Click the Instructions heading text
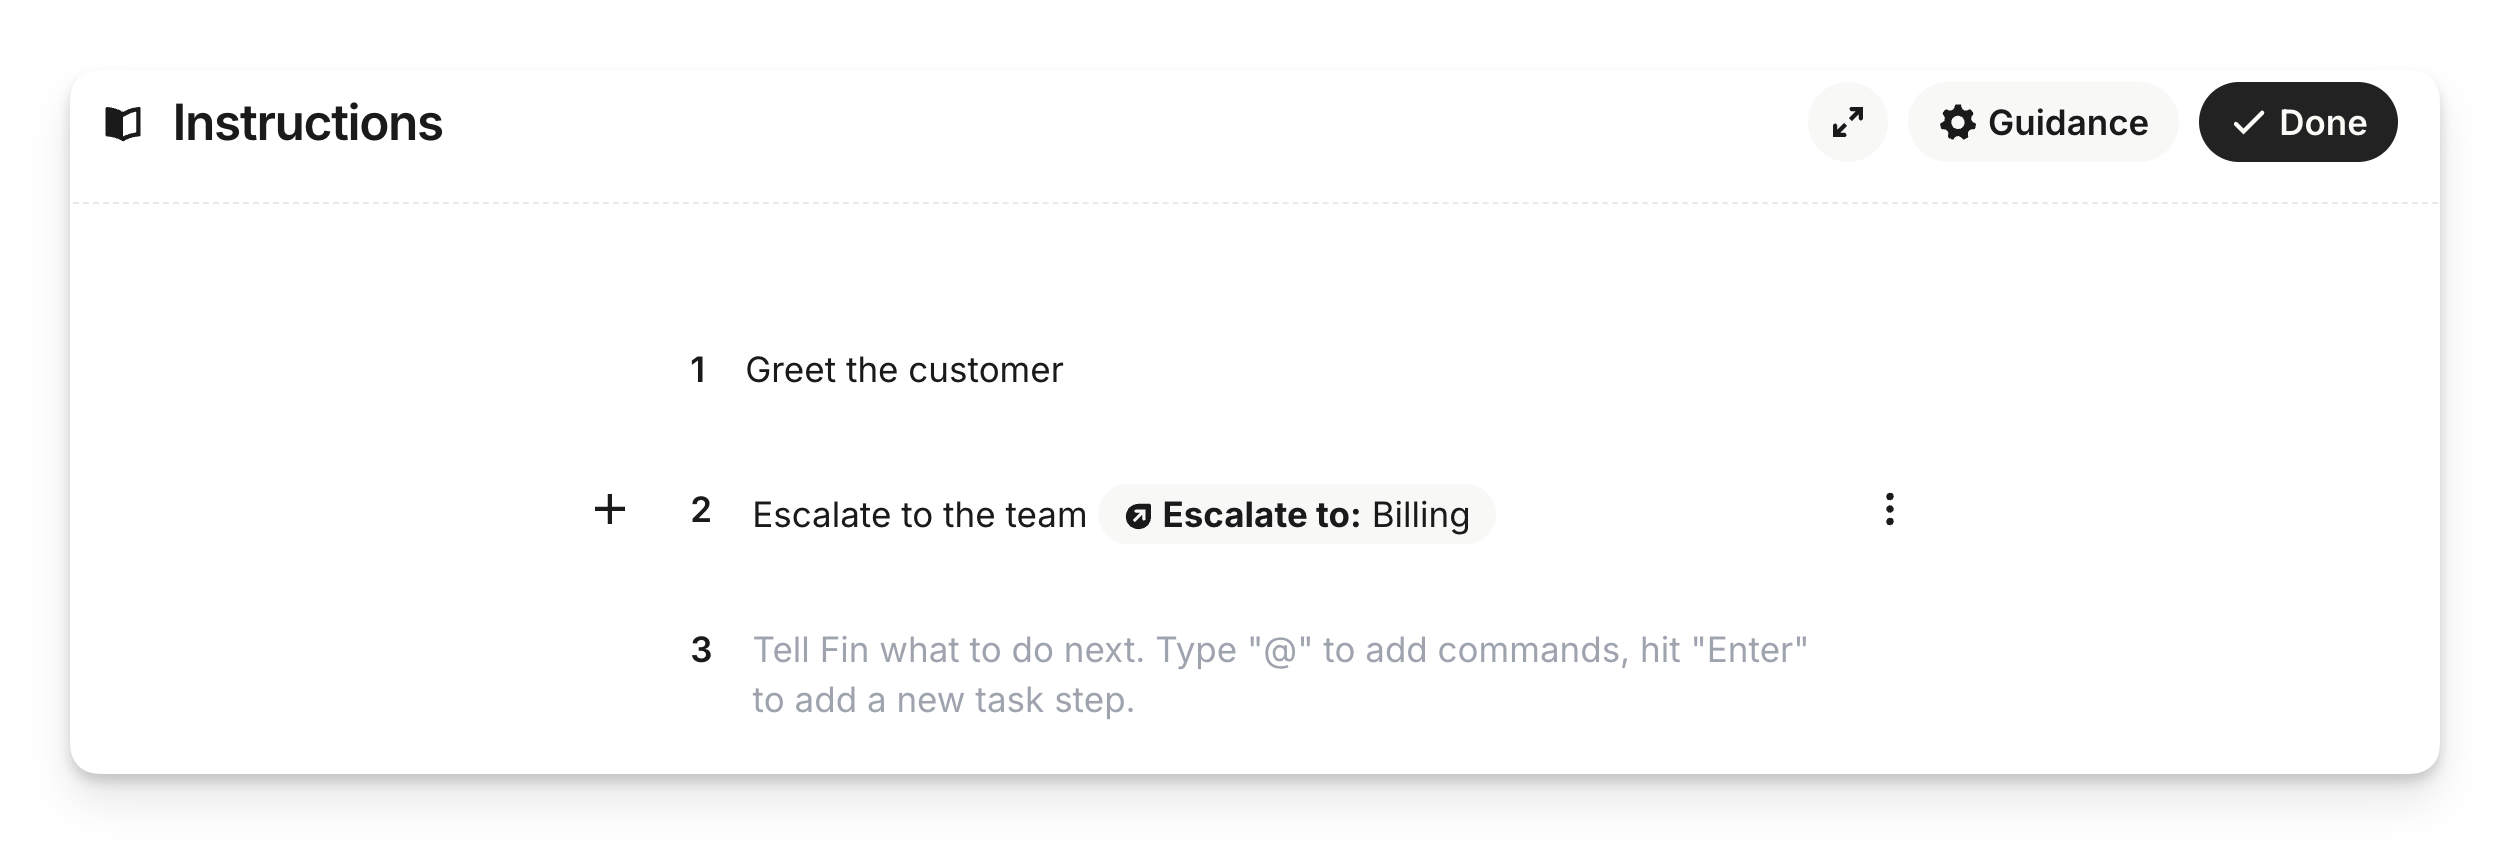This screenshot has height=844, width=2510. pyautogui.click(x=308, y=123)
